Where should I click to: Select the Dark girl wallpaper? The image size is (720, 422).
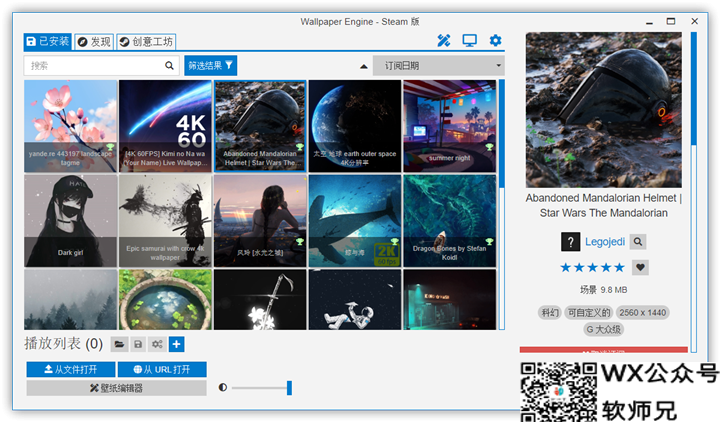pos(71,220)
